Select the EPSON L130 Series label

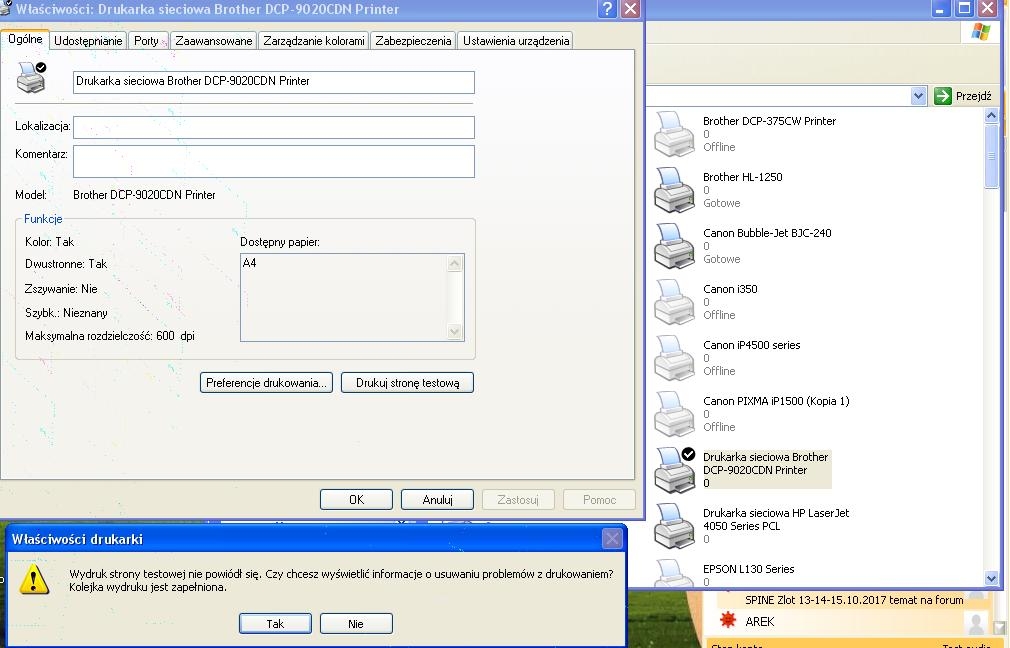pyautogui.click(x=748, y=569)
